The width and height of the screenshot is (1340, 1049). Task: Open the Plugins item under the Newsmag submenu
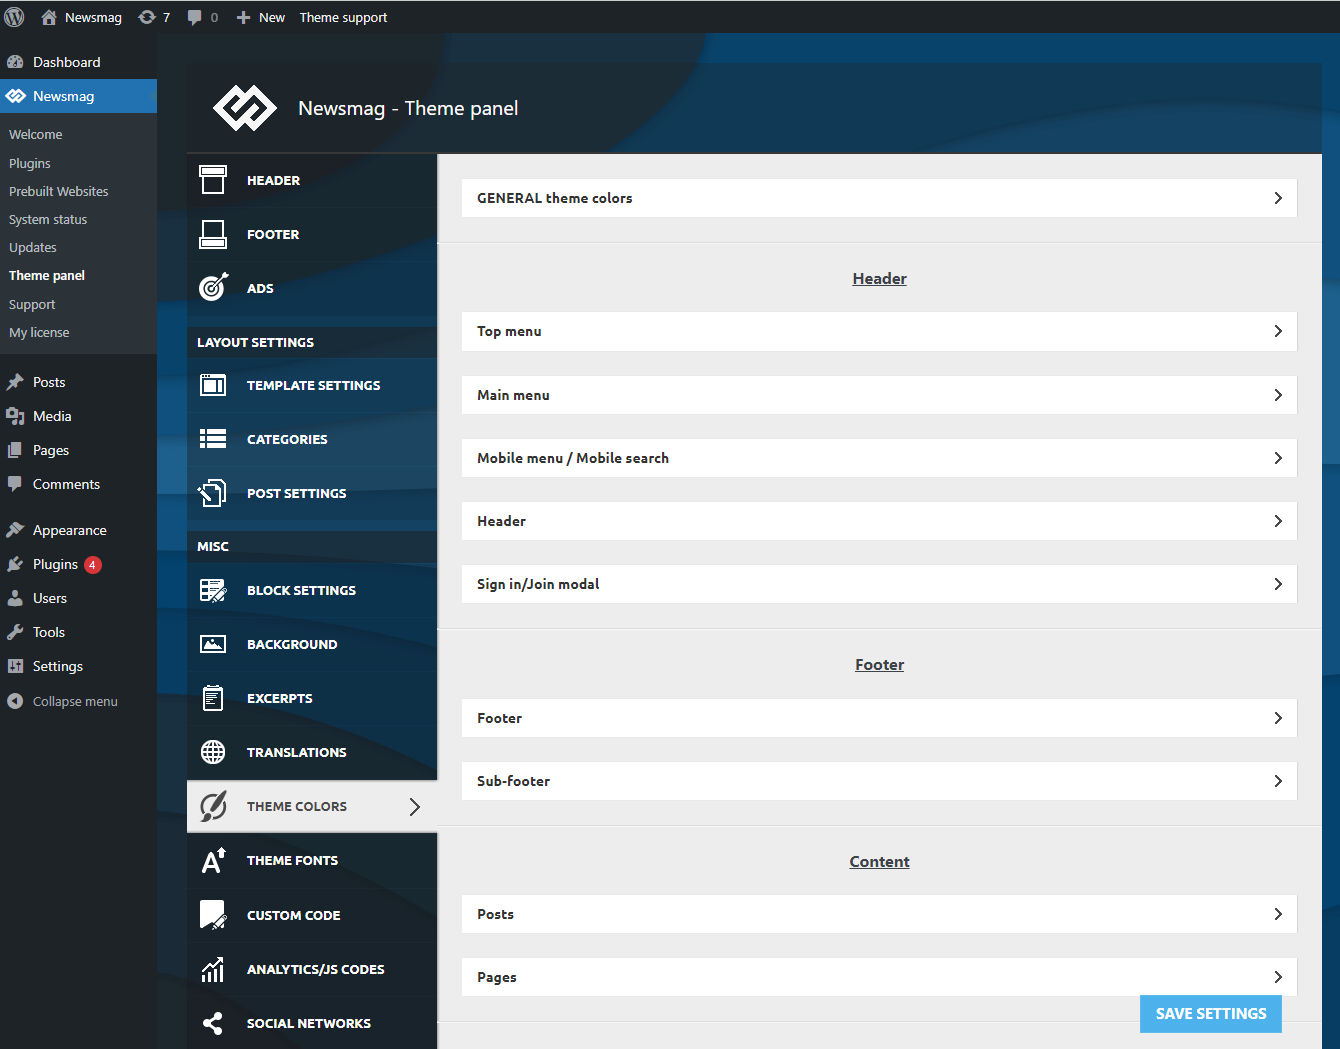point(30,163)
